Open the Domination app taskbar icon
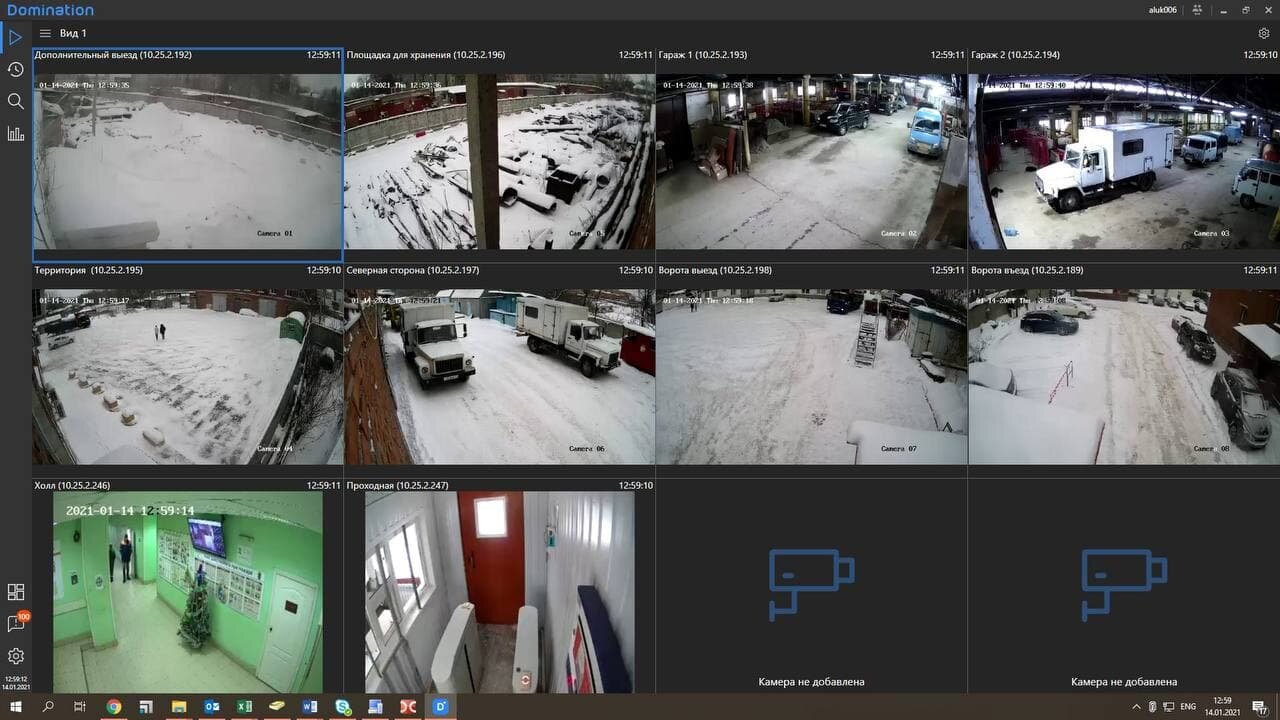 [440, 707]
